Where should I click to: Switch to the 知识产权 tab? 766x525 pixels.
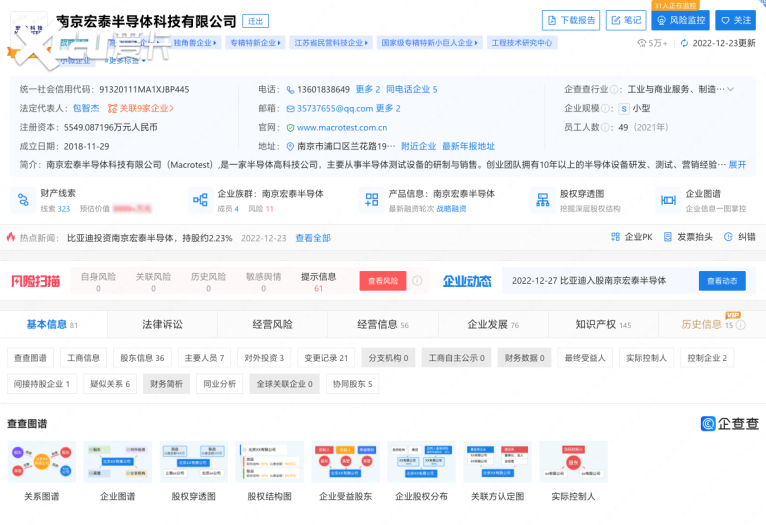click(603, 324)
